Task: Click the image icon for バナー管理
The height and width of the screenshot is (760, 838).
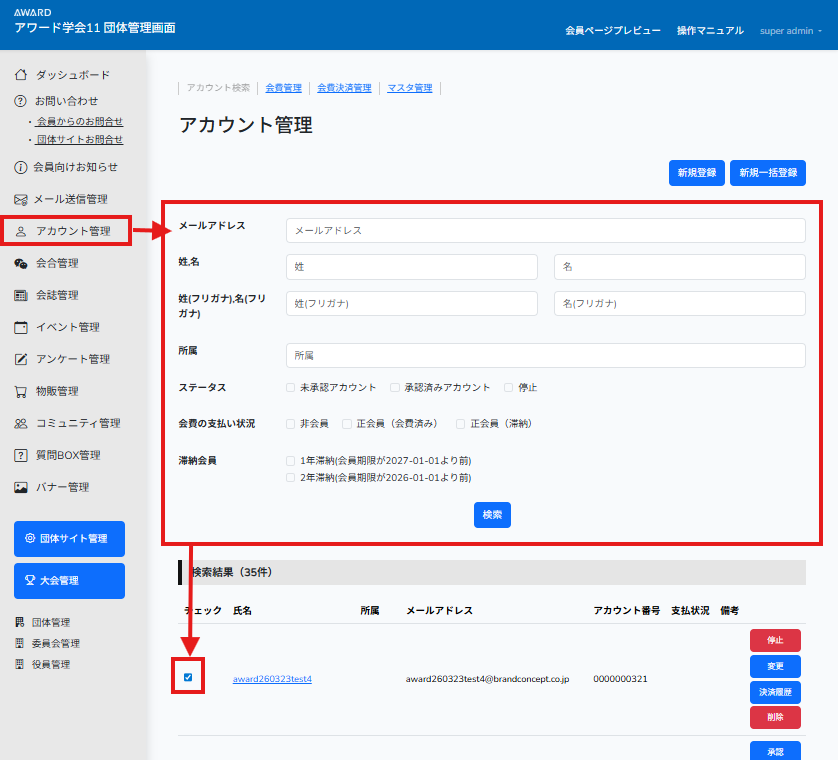Action: click(21, 487)
